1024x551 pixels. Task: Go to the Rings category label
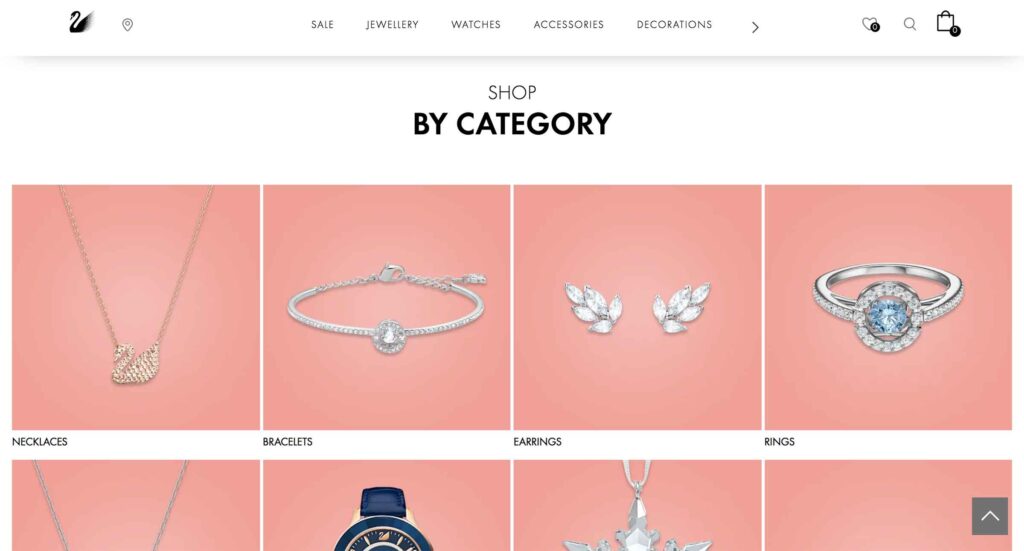pyautogui.click(x=779, y=442)
